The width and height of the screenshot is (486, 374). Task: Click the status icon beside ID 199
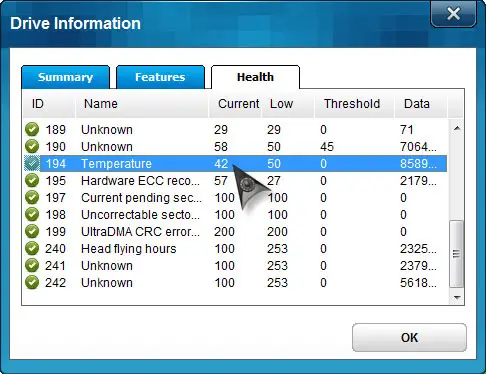click(x=32, y=231)
